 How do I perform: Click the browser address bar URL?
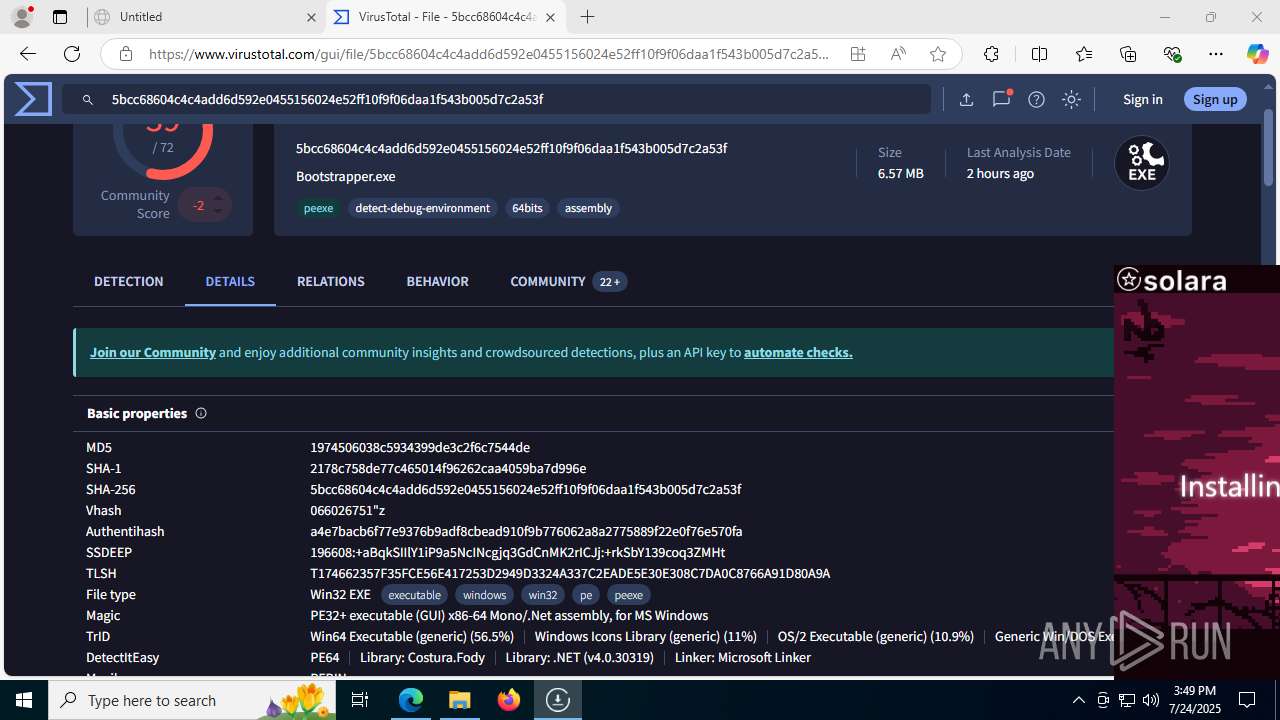click(489, 54)
